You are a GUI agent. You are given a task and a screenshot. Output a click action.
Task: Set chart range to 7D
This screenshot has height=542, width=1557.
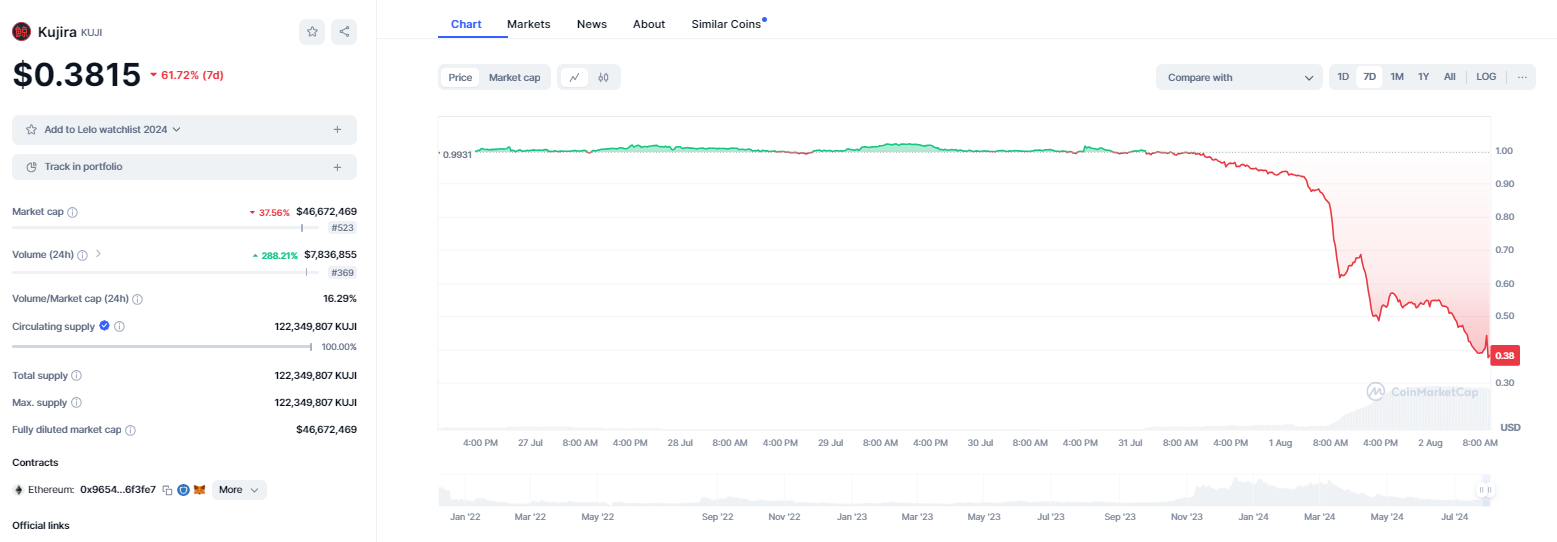tap(1370, 77)
